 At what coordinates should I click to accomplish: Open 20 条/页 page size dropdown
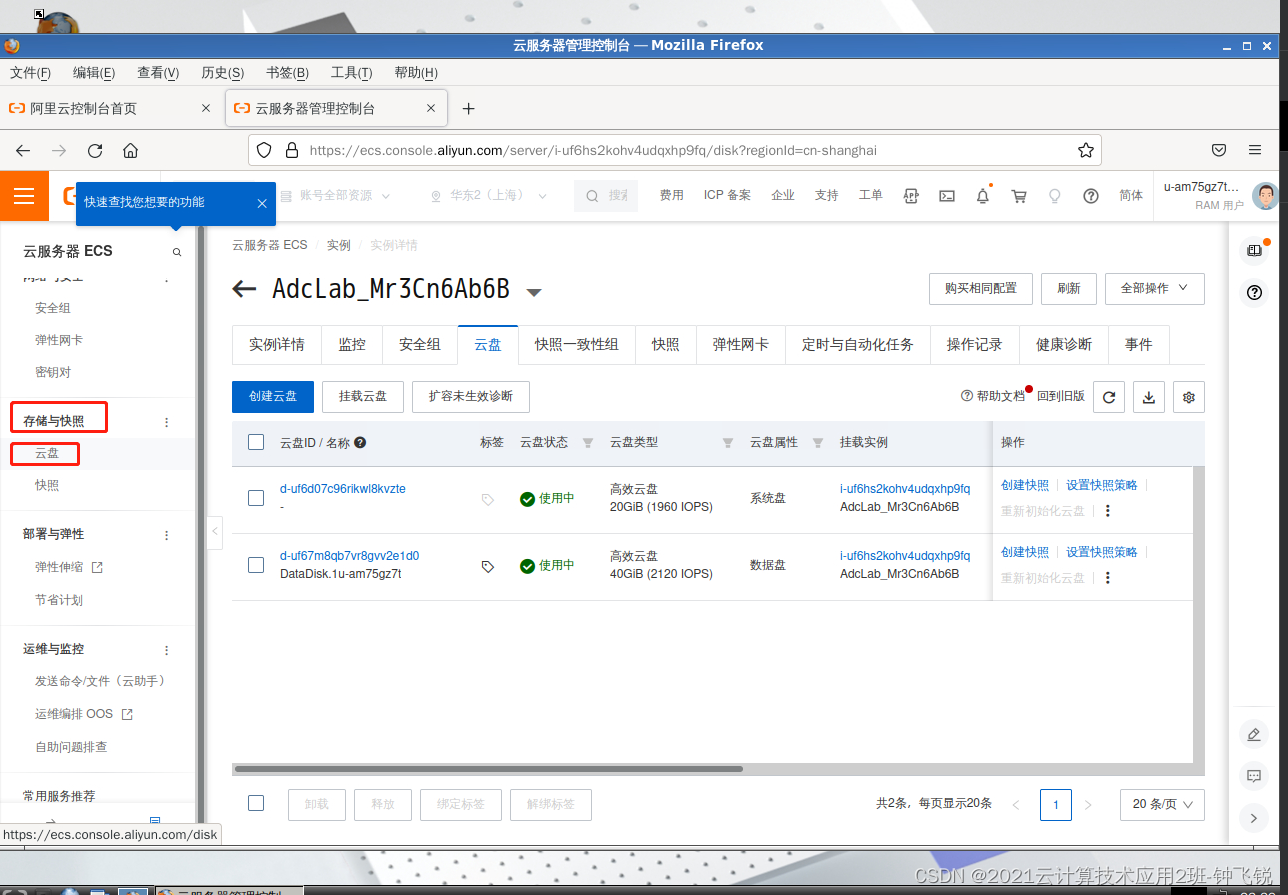(x=1162, y=804)
